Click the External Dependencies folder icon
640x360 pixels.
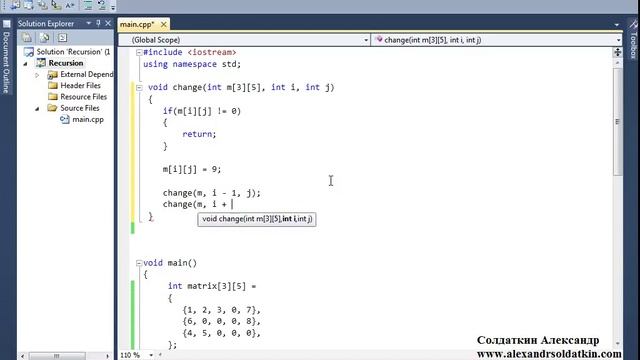coord(52,75)
